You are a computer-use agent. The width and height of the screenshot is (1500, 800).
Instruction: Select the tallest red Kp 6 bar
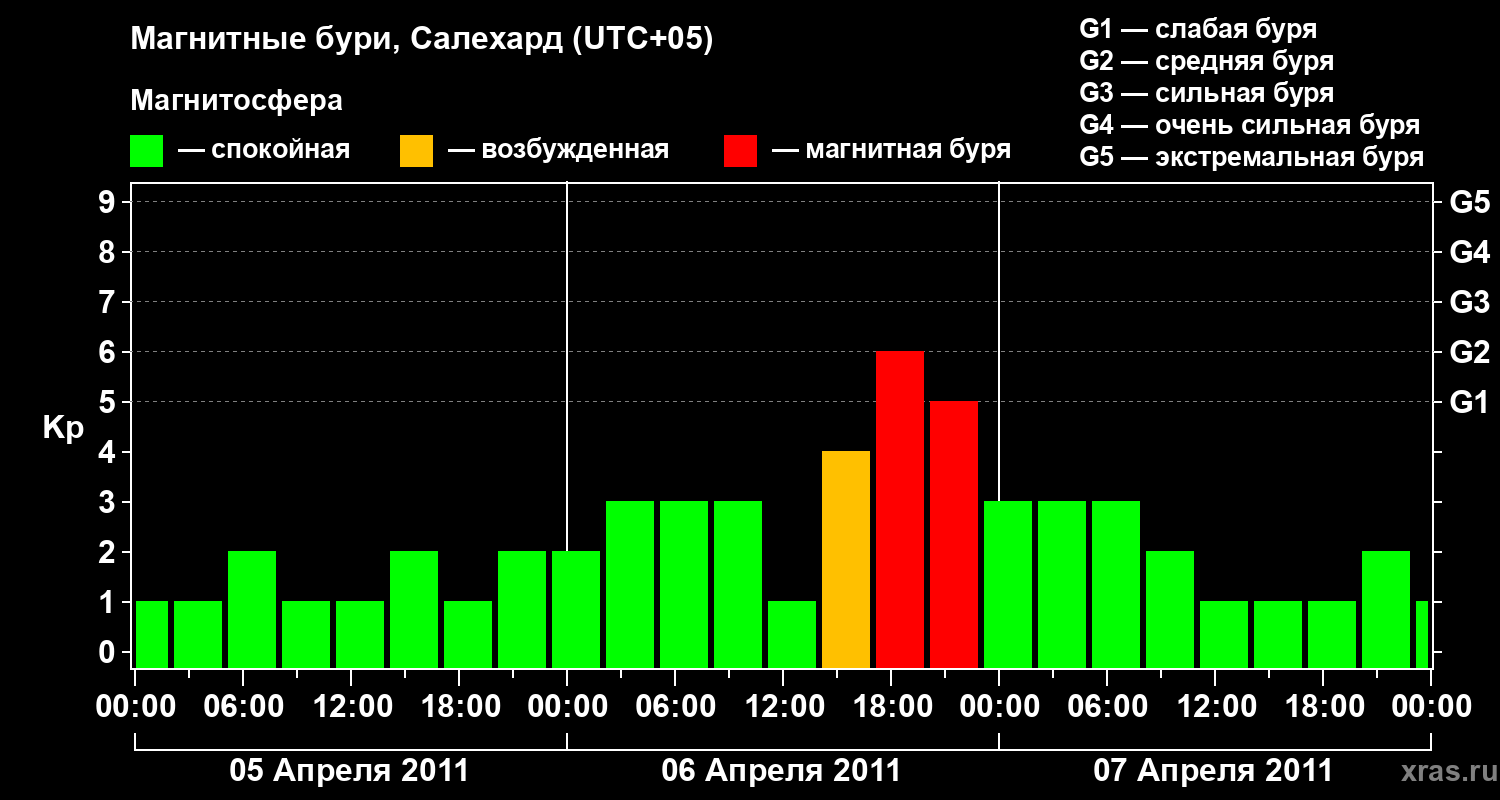900,510
